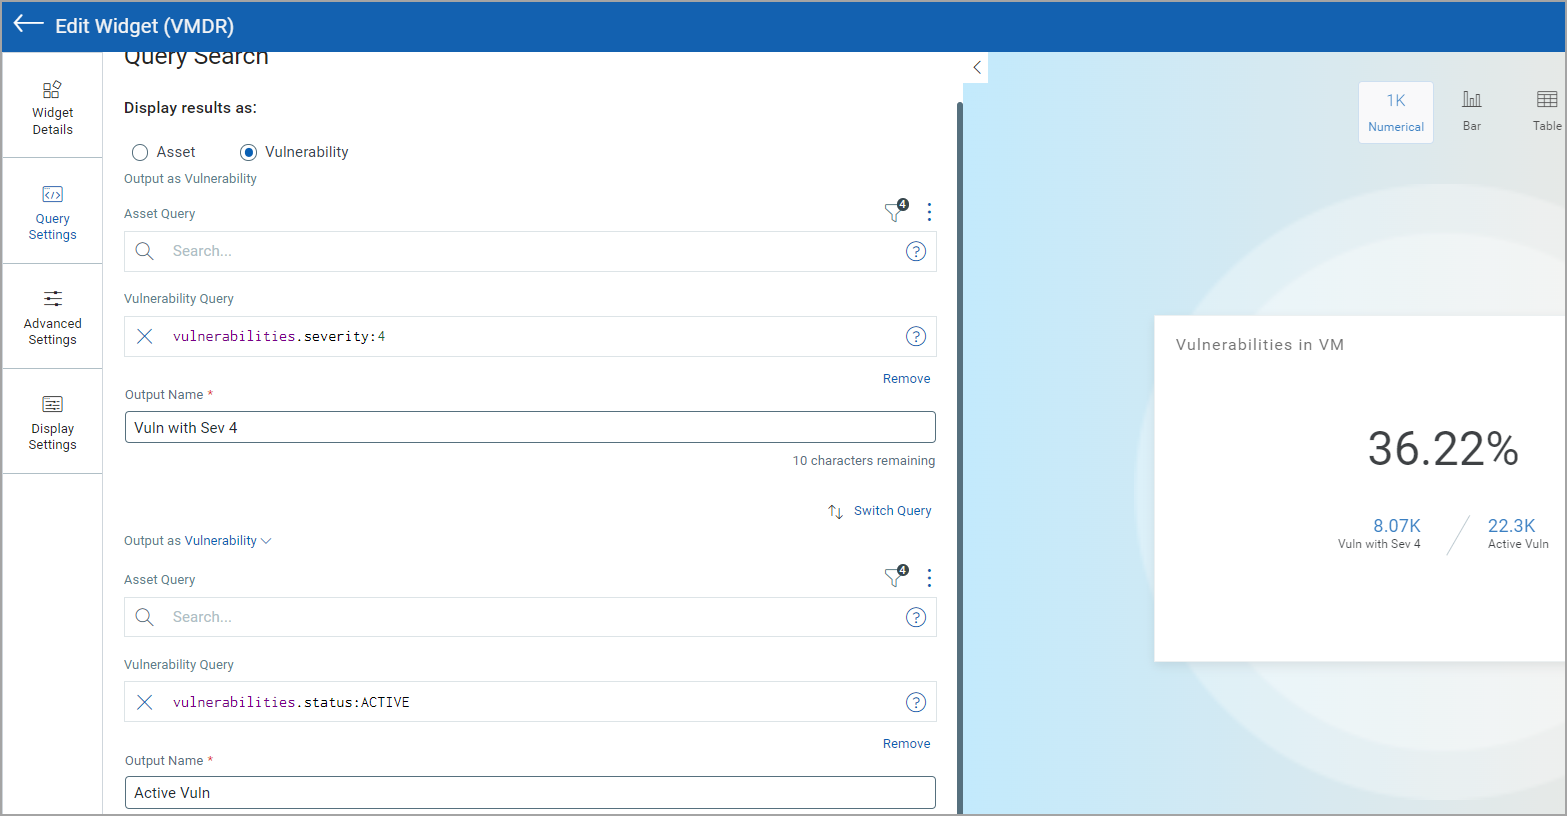Click the first Asset Query search field

point(530,251)
